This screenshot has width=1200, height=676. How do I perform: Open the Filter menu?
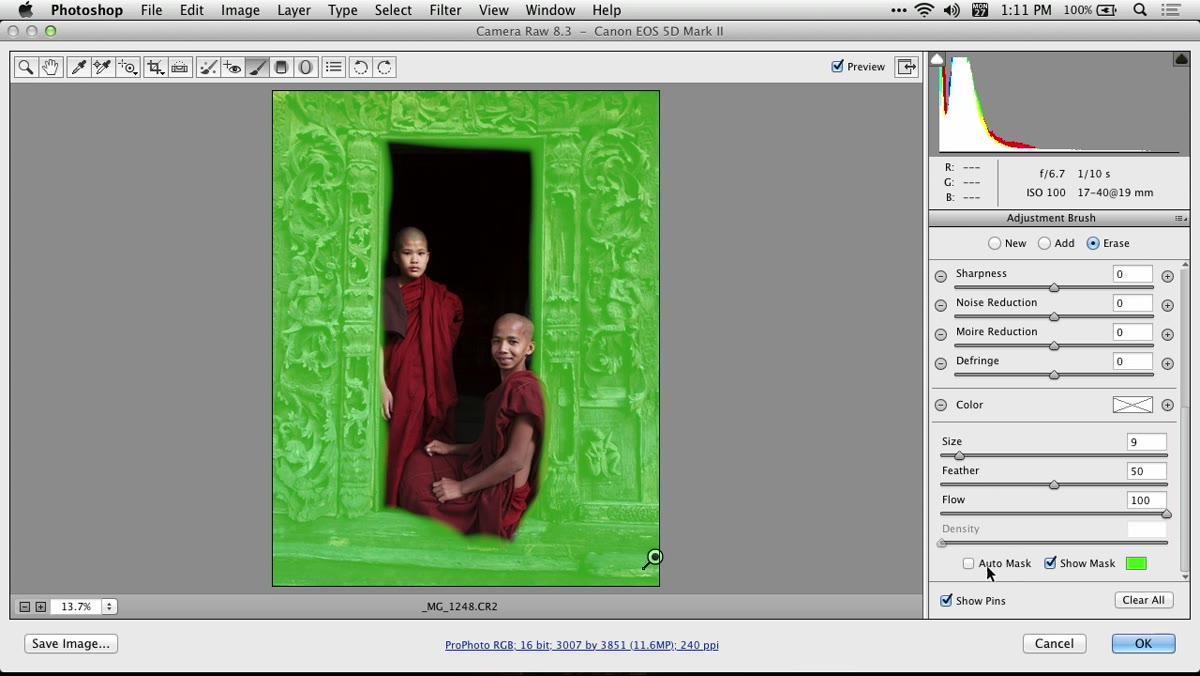point(445,10)
